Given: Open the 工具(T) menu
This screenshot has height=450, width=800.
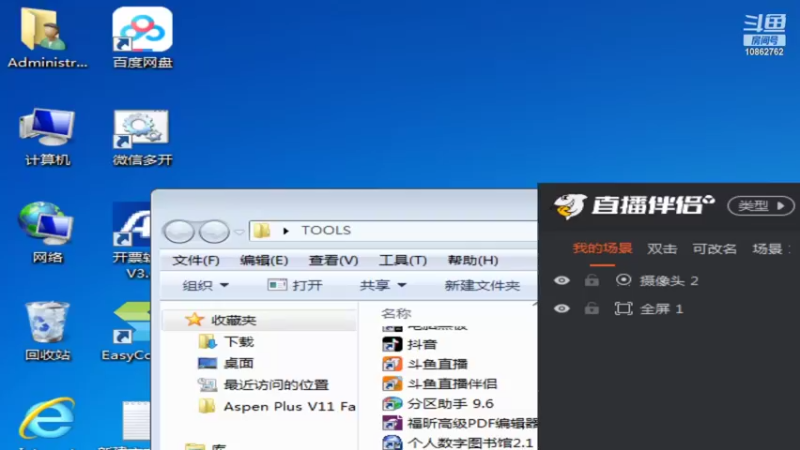Looking at the screenshot, I should [x=403, y=260].
